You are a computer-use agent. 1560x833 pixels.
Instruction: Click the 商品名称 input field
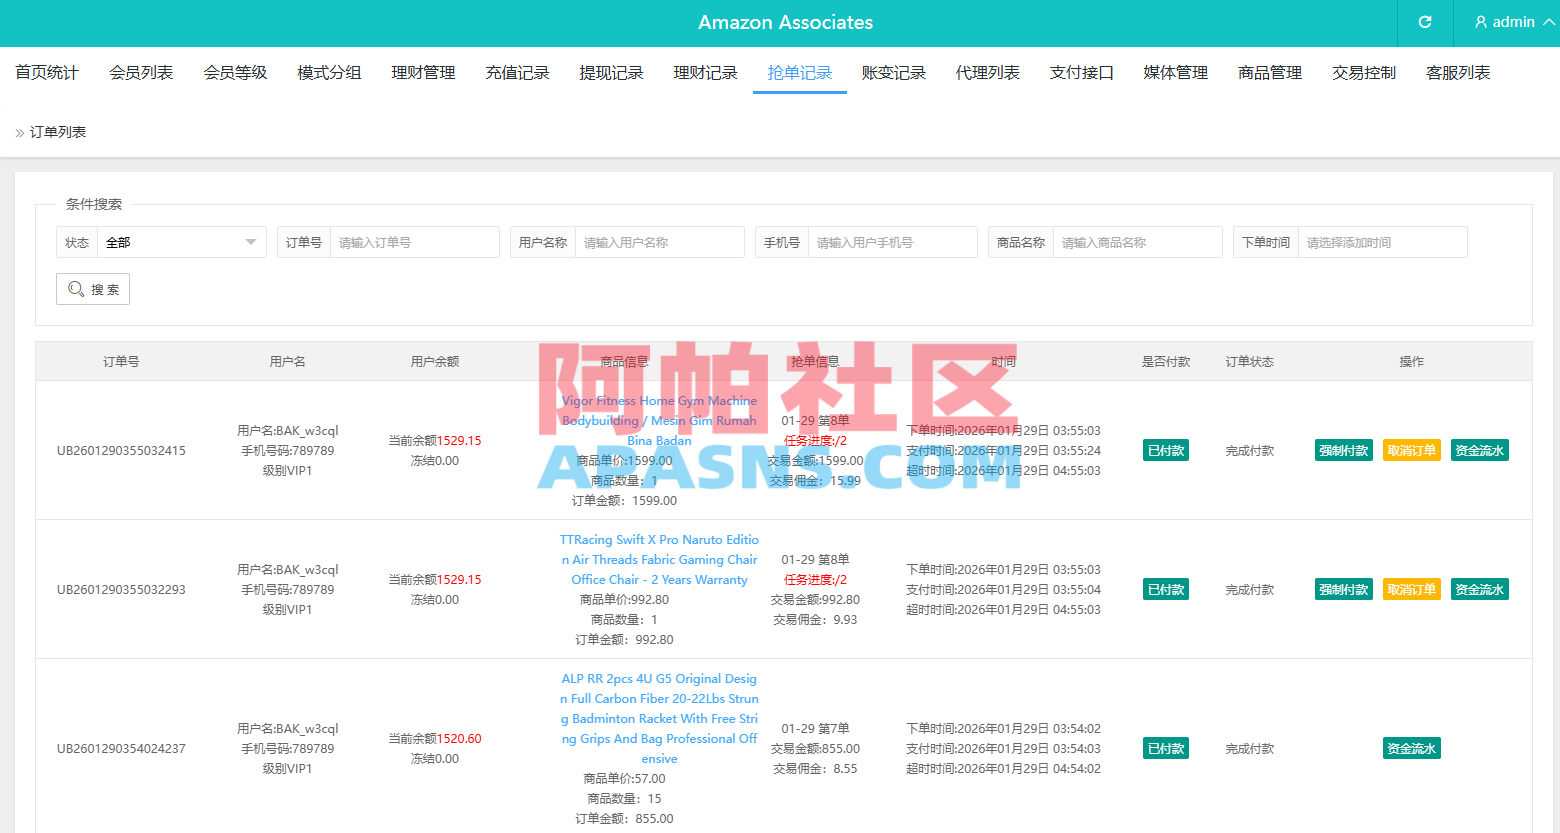(x=1137, y=242)
